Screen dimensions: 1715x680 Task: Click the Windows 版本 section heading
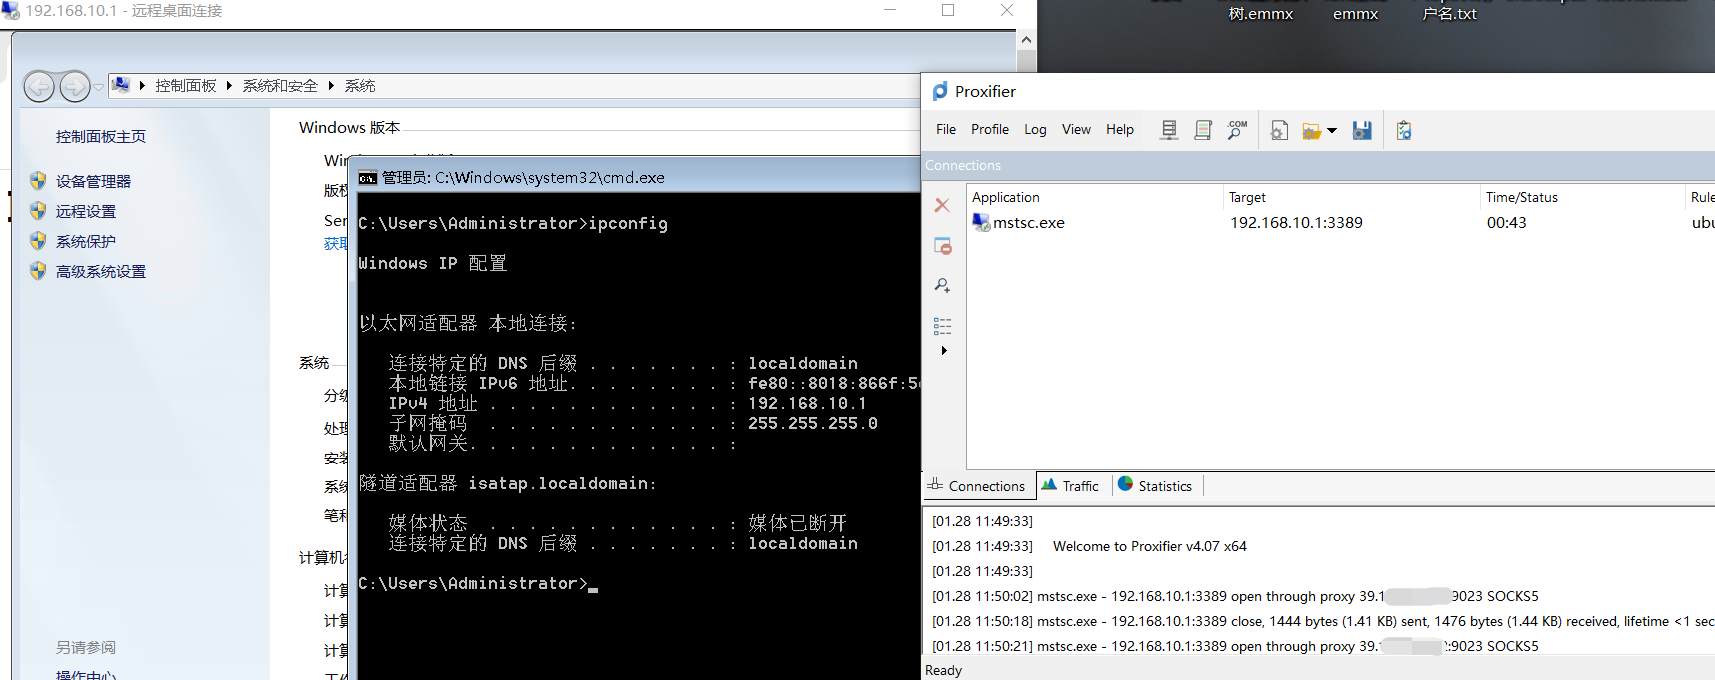tap(349, 127)
